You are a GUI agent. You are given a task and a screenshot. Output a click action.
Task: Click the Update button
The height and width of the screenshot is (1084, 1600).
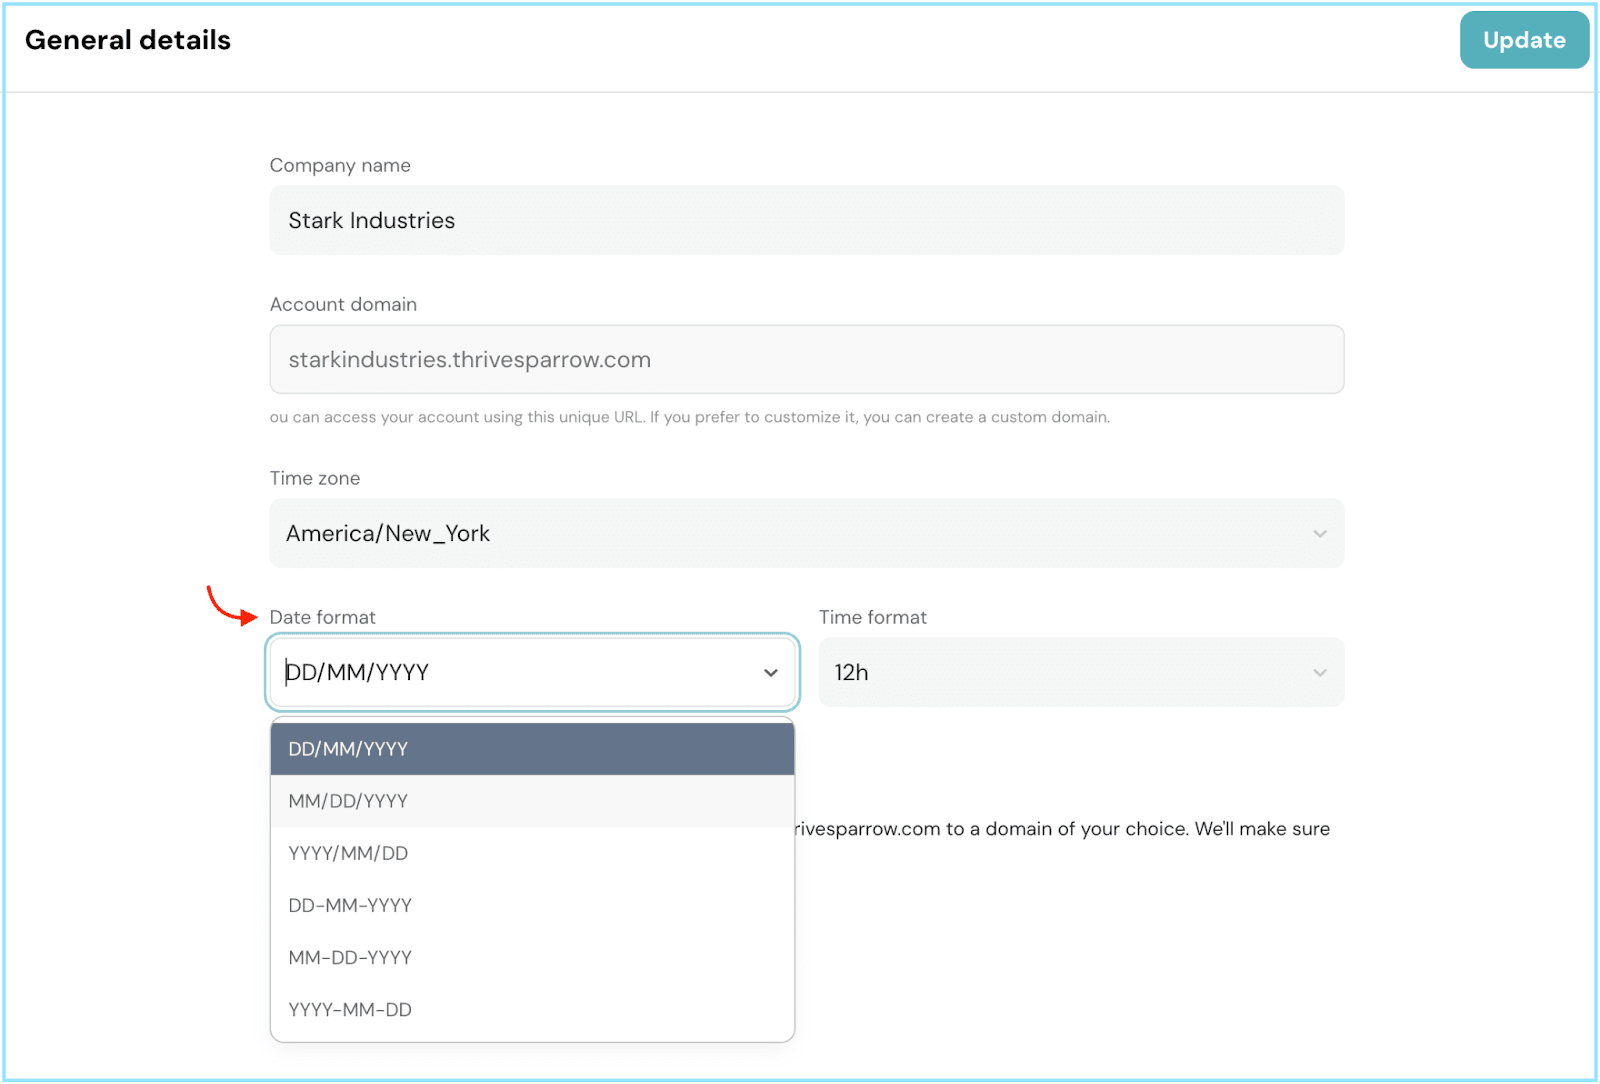pos(1523,40)
